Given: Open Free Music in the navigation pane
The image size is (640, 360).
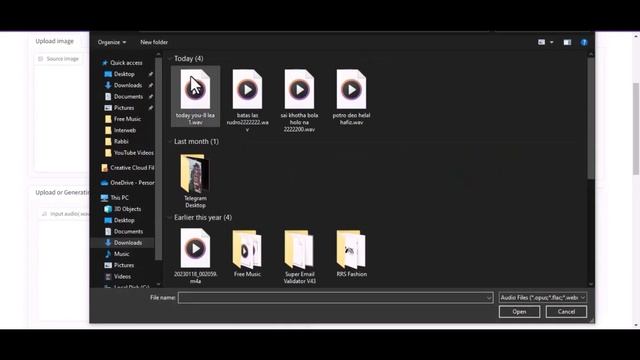Looking at the screenshot, I should pyautogui.click(x=127, y=119).
